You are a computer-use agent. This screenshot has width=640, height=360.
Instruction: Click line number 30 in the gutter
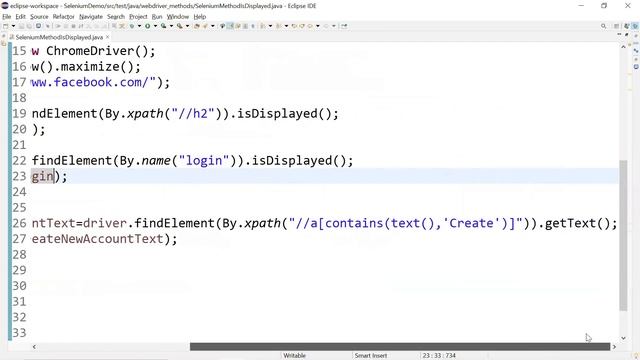tap(19, 286)
